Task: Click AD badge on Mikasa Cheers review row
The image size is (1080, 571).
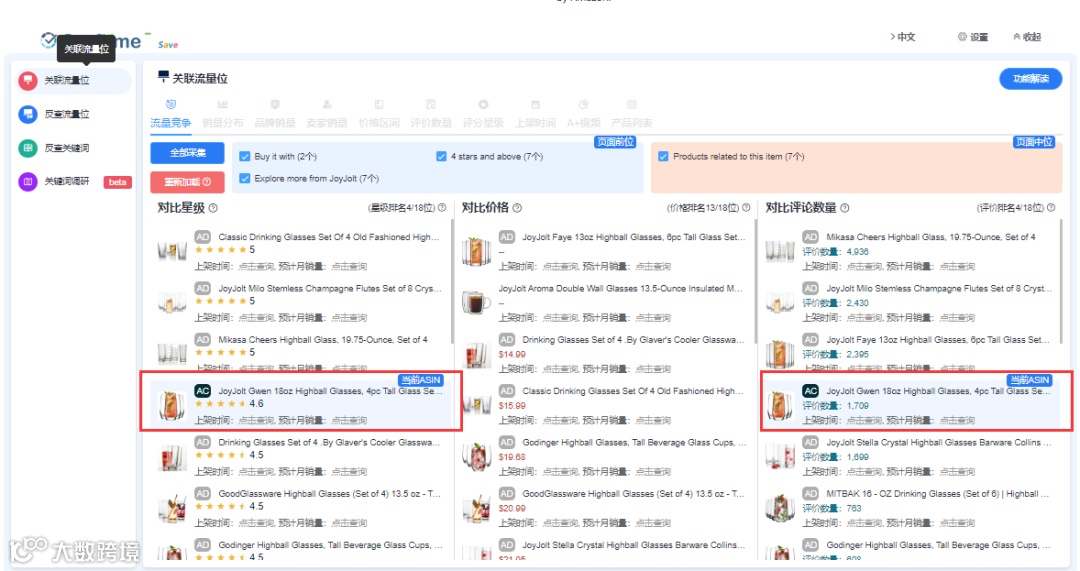Action: (811, 237)
